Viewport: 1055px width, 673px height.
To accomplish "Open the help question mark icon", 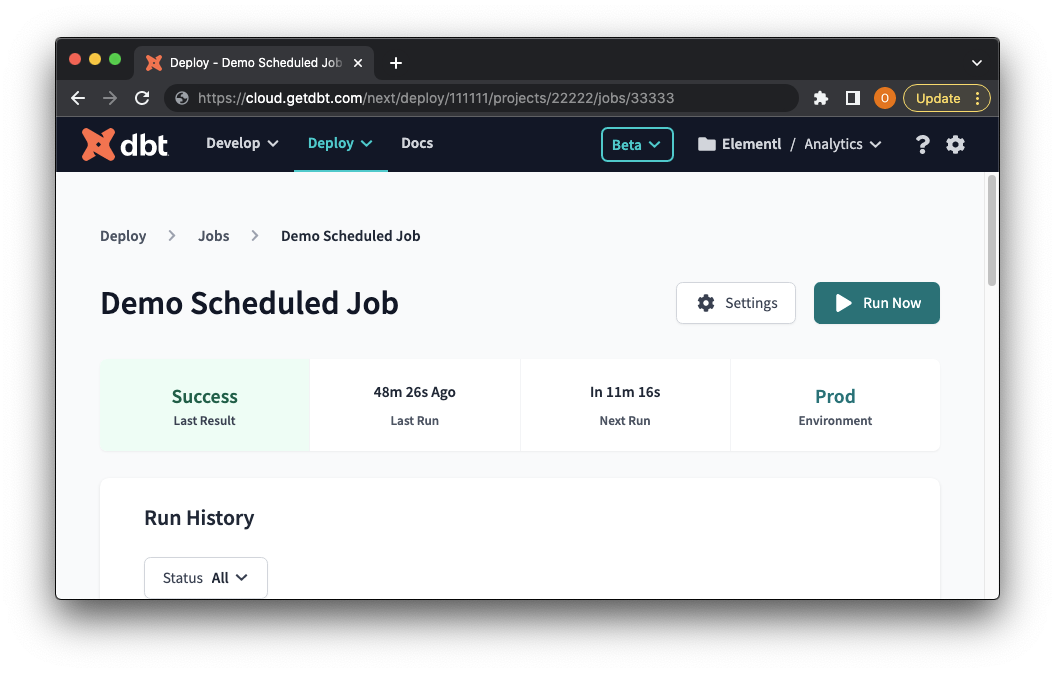I will coord(922,144).
